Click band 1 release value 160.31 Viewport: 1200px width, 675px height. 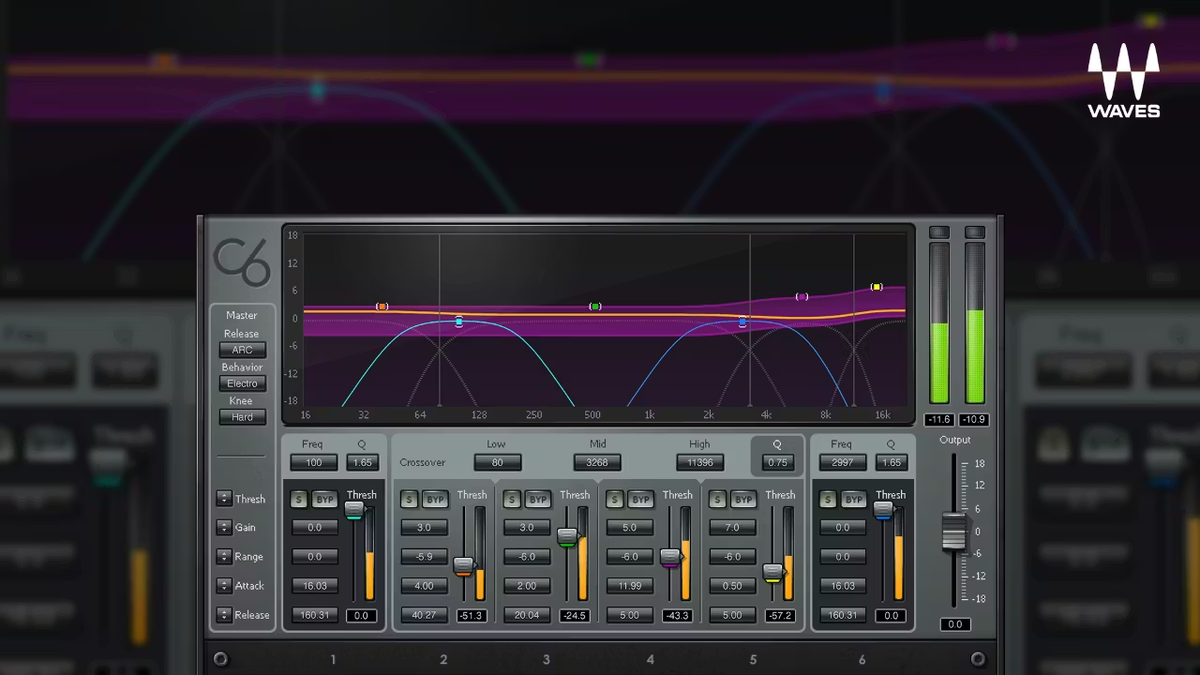[x=315, y=615]
